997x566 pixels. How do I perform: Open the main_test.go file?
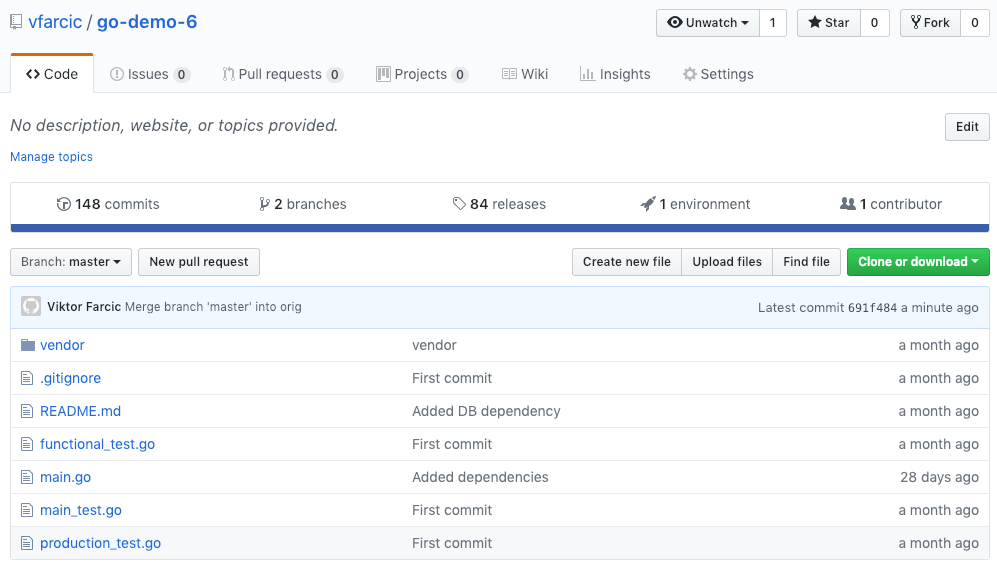81,511
